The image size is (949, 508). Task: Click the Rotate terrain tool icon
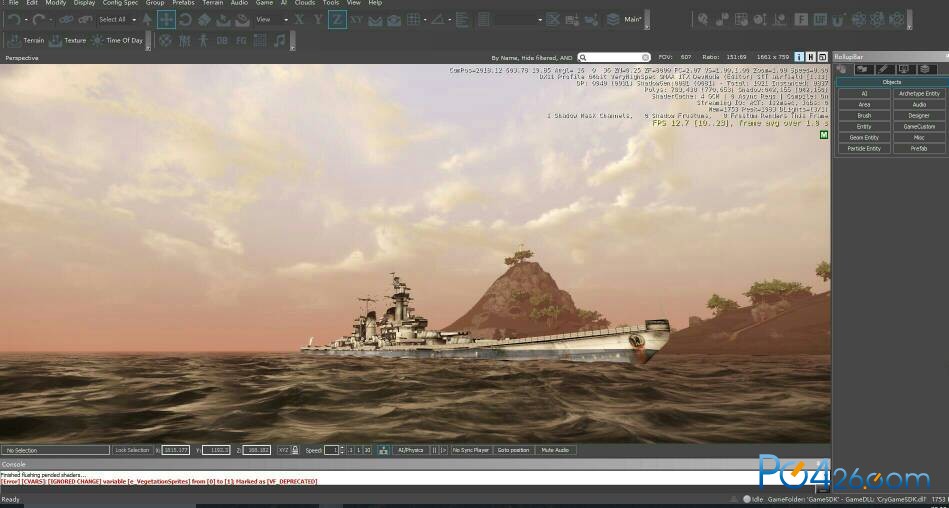(243, 19)
